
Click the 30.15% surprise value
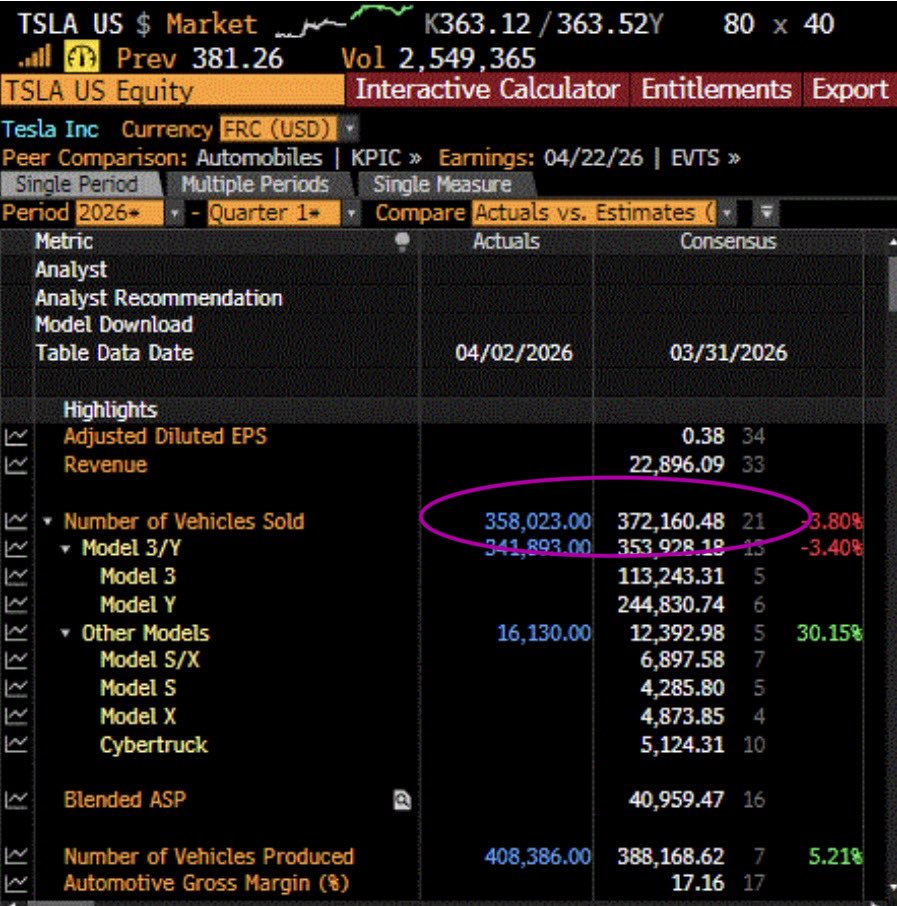click(829, 633)
